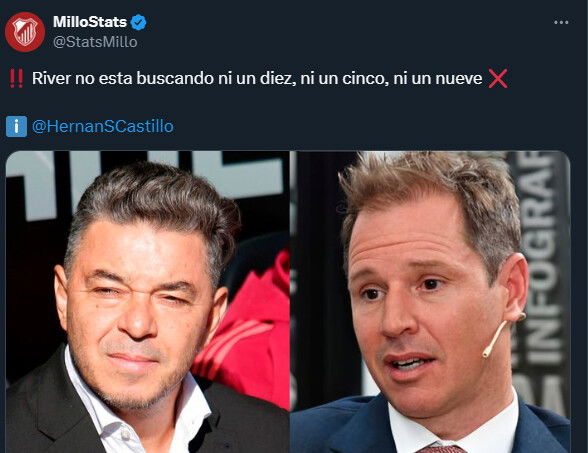Click the blue information emoji
The image size is (588, 453).
(16, 126)
